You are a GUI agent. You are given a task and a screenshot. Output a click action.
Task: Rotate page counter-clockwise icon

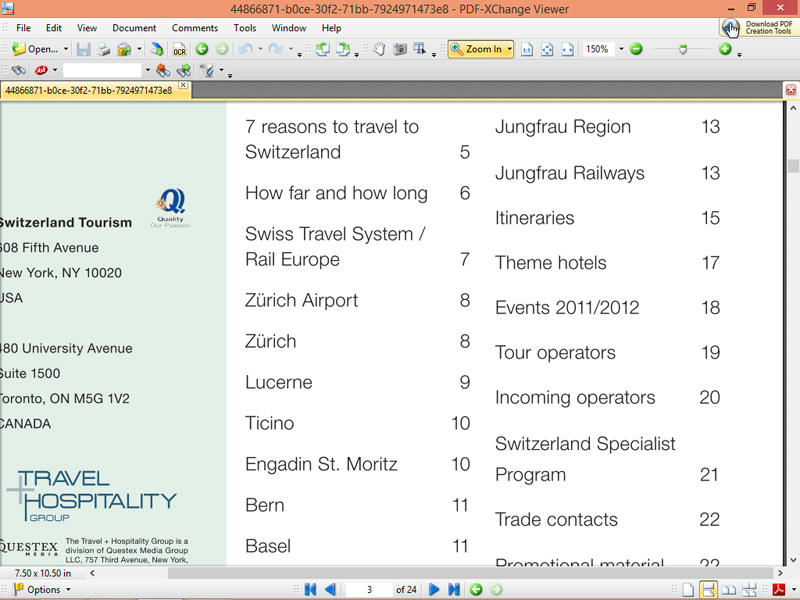(322, 49)
